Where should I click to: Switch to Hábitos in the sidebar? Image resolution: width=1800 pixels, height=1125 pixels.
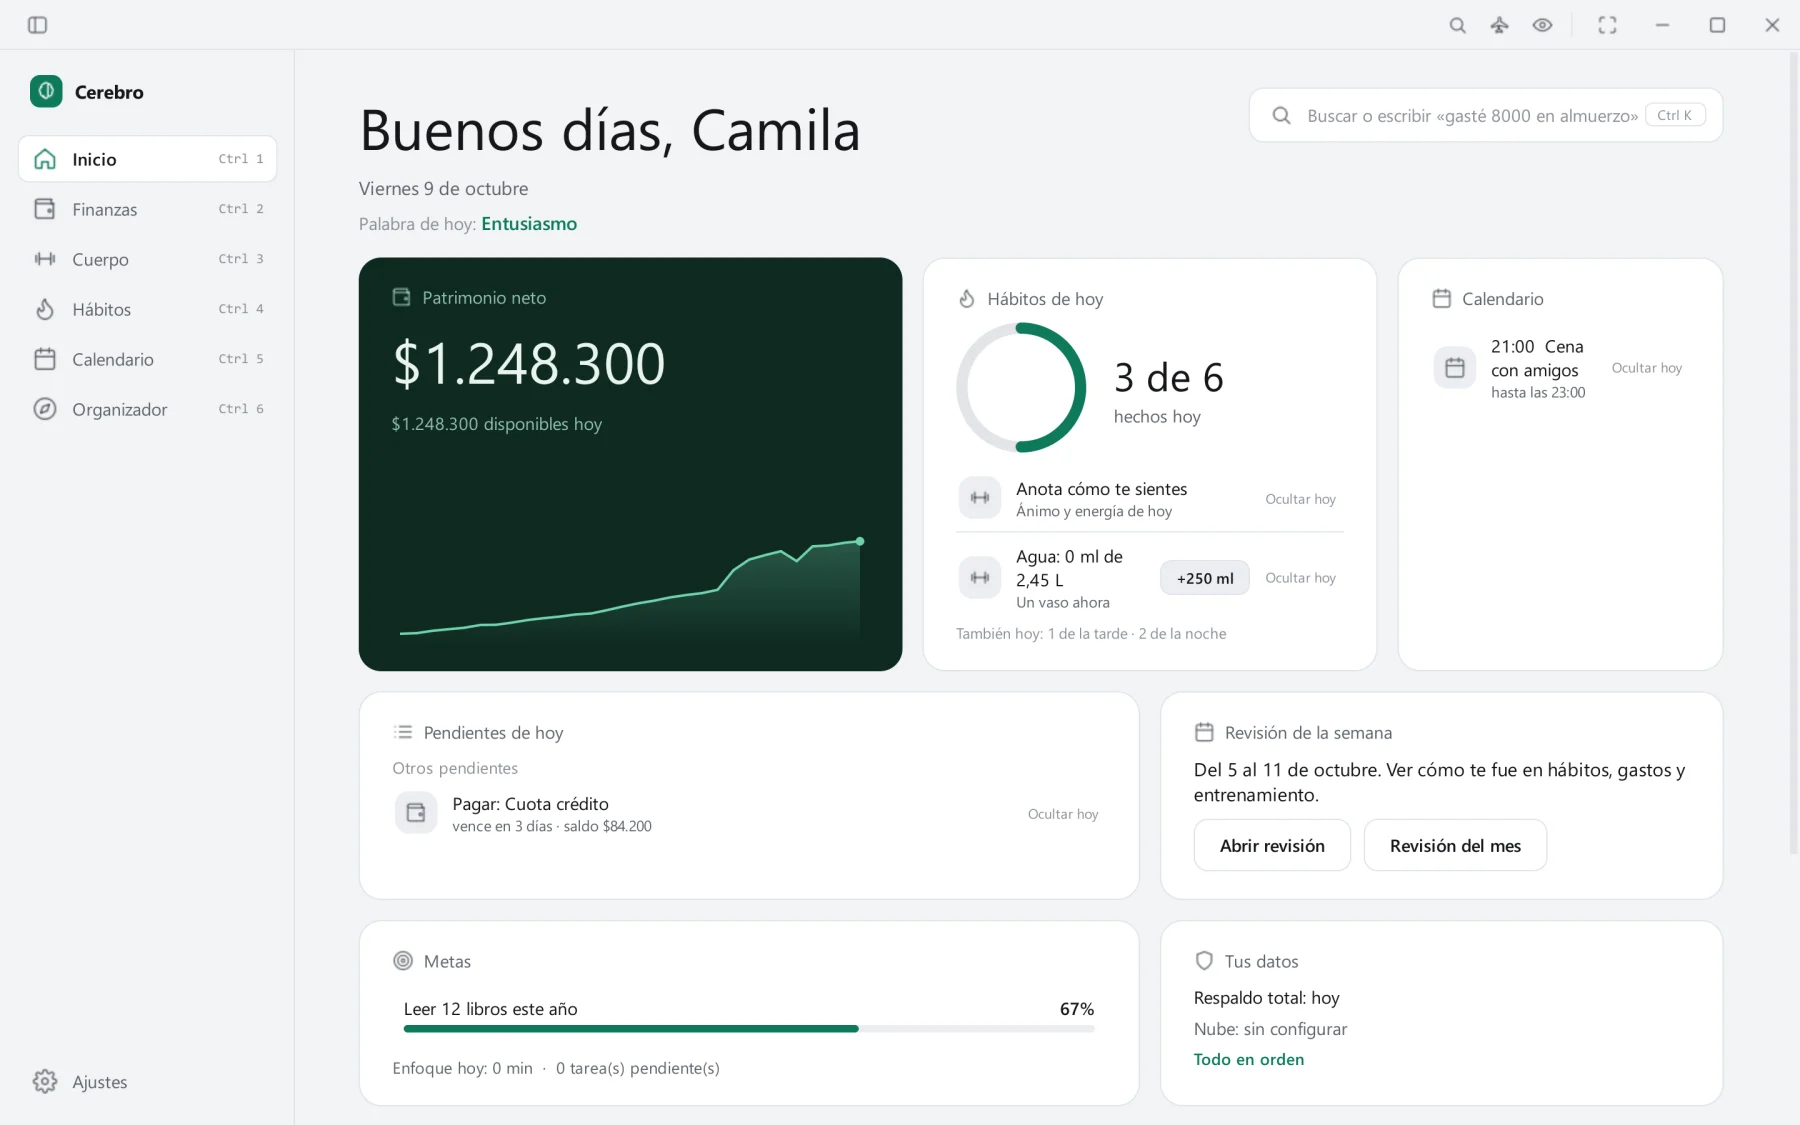[x=147, y=309]
